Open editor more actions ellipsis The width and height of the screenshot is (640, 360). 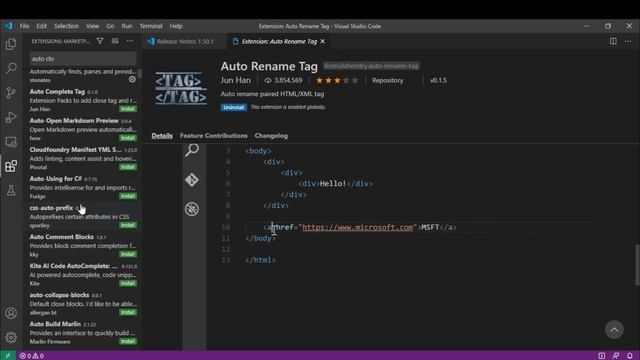click(628, 41)
